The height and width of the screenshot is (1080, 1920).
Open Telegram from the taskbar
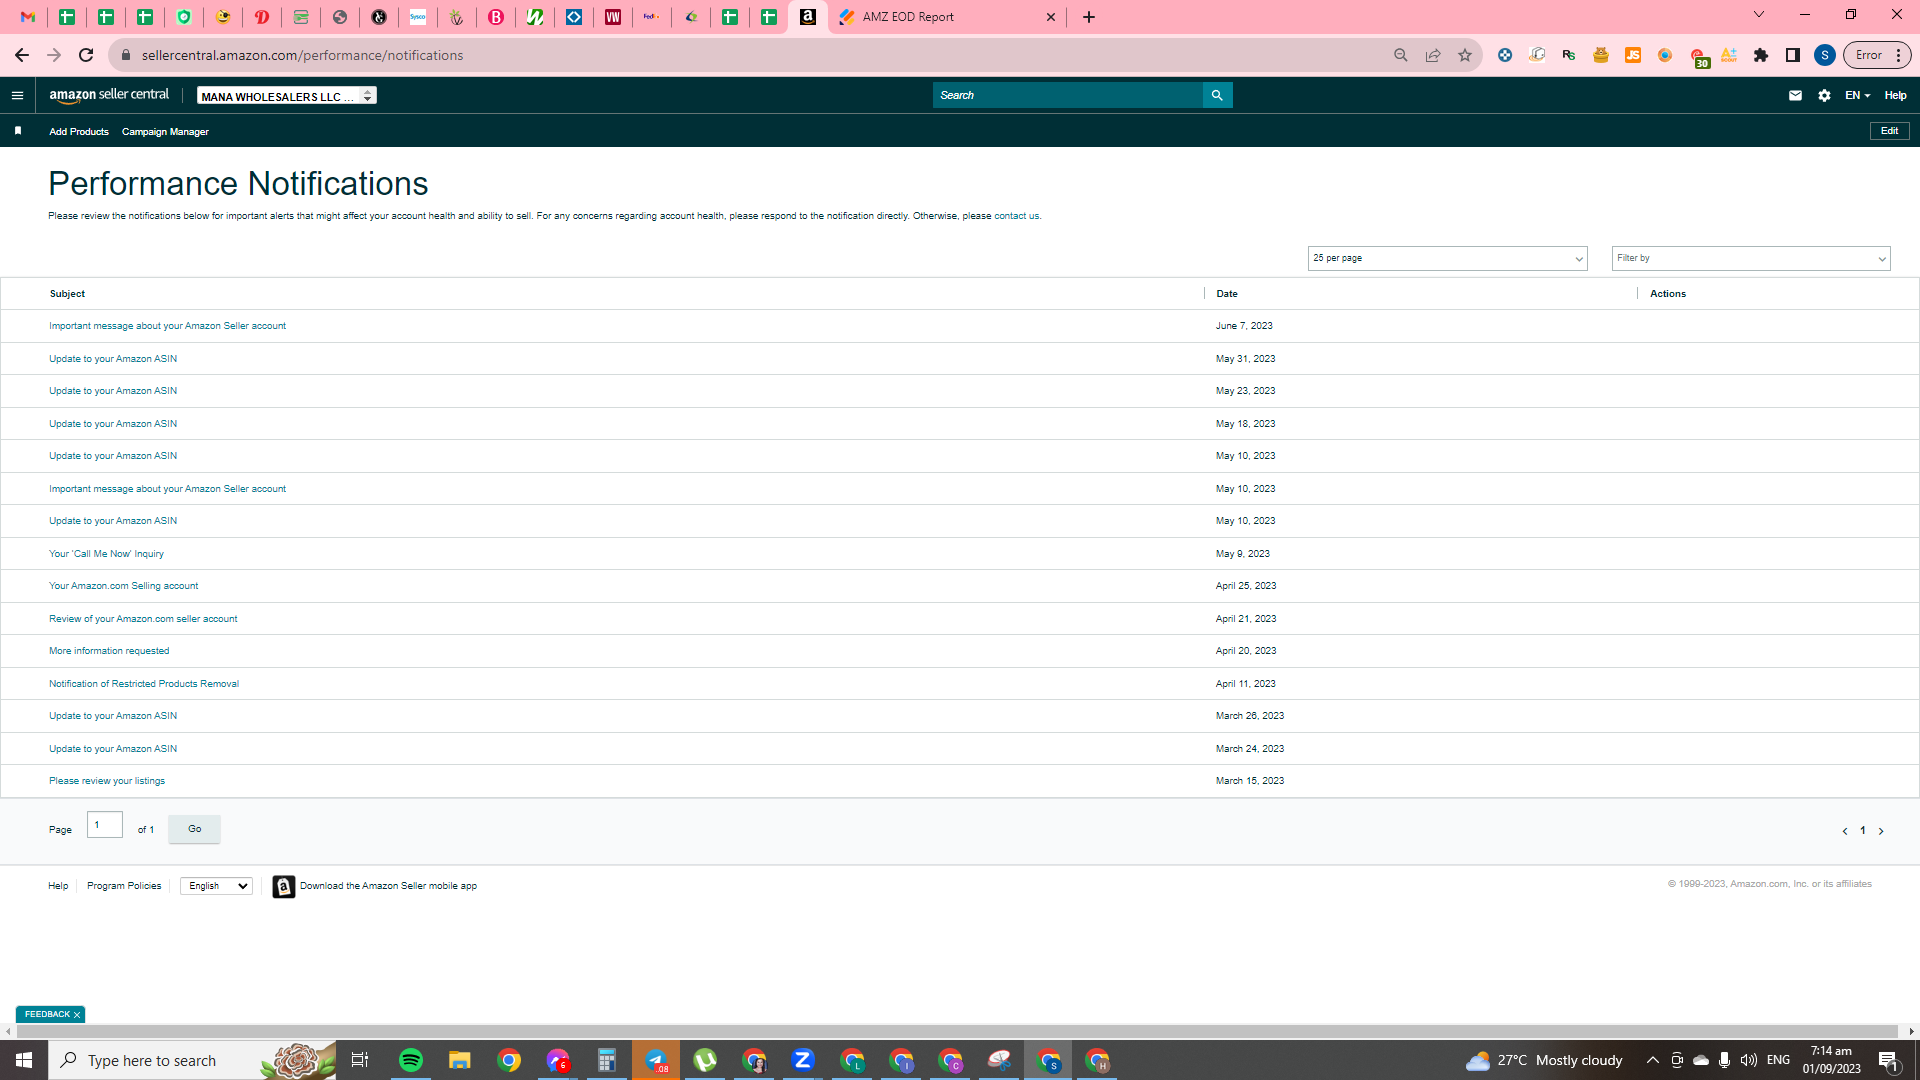(656, 1060)
